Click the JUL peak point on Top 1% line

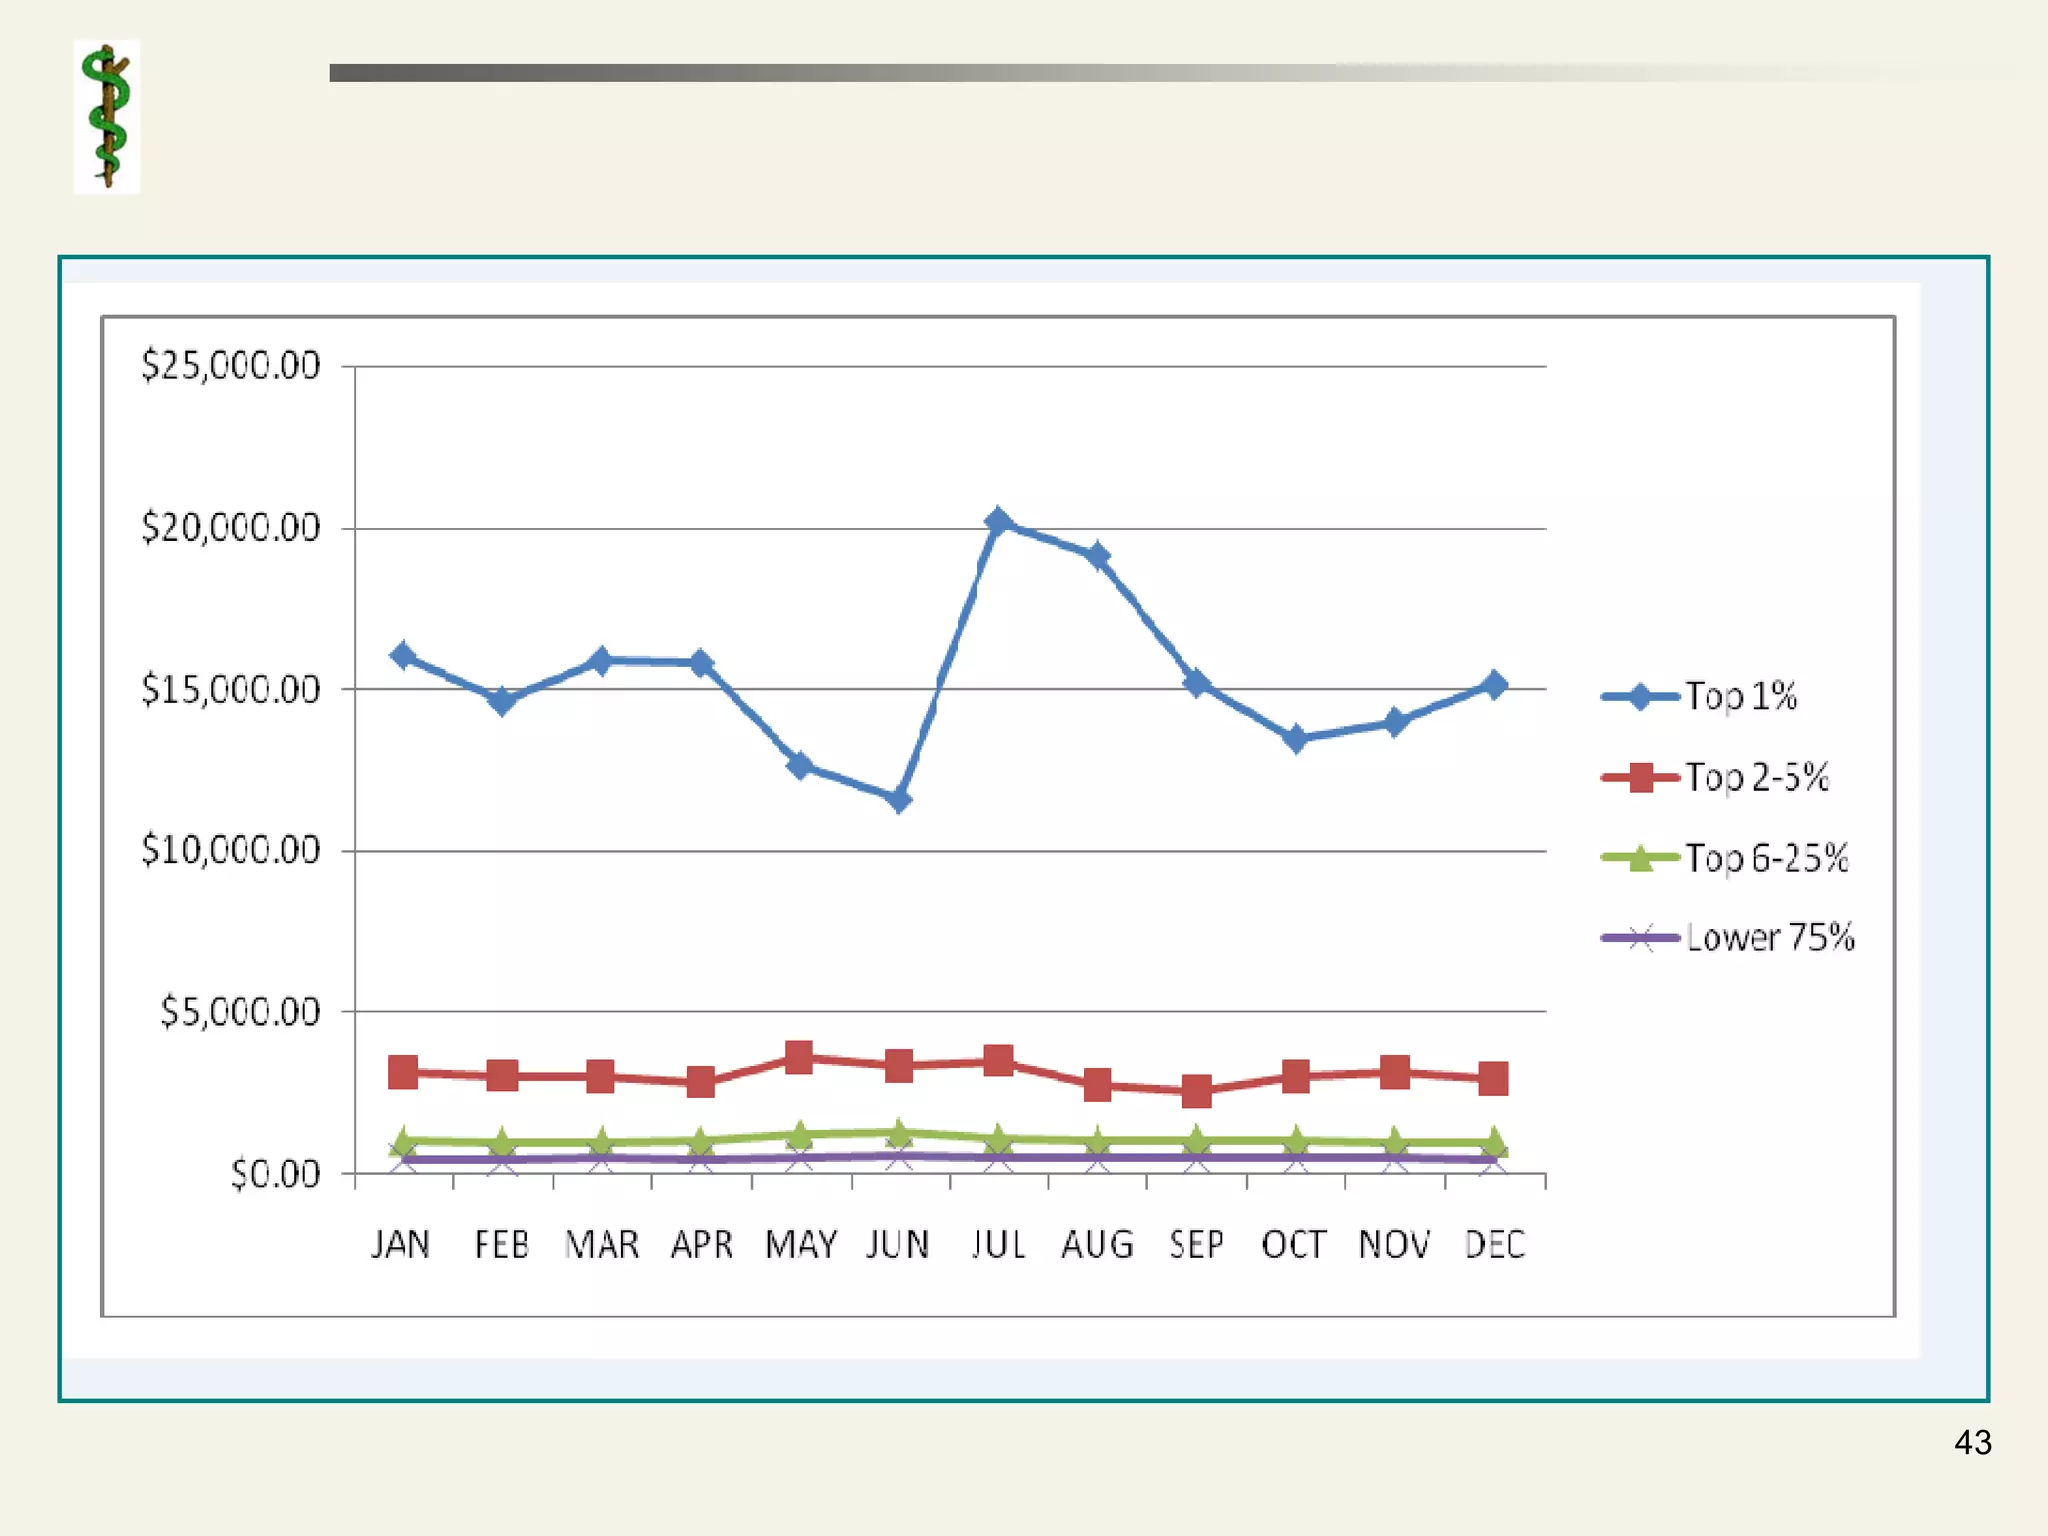tap(998, 521)
